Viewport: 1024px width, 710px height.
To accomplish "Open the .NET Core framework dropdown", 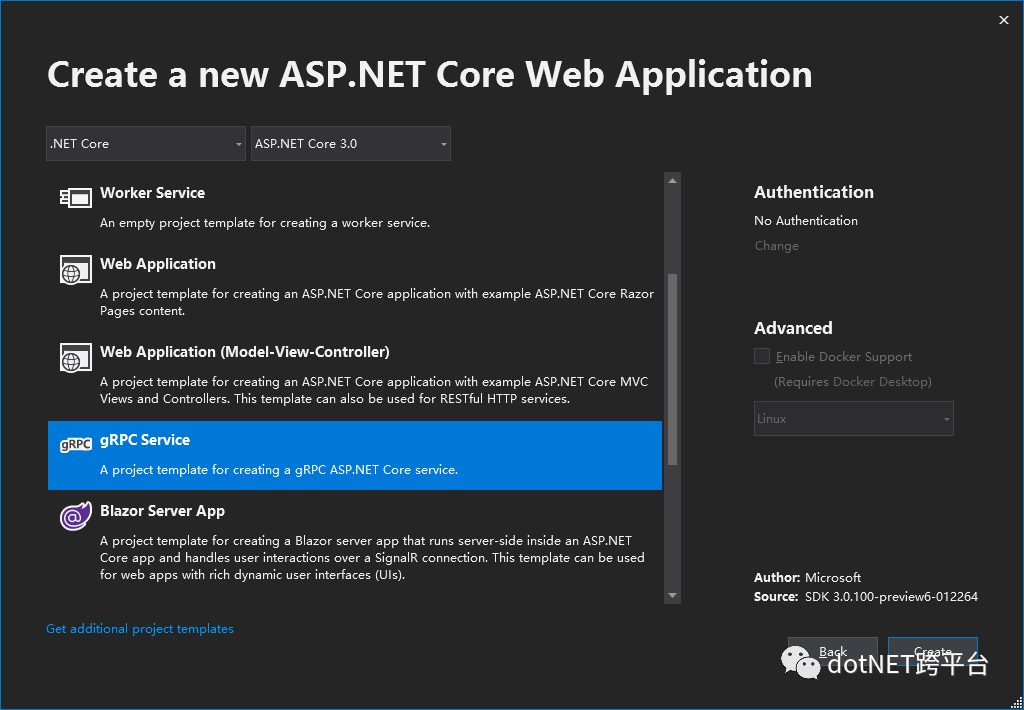I will (x=145, y=143).
